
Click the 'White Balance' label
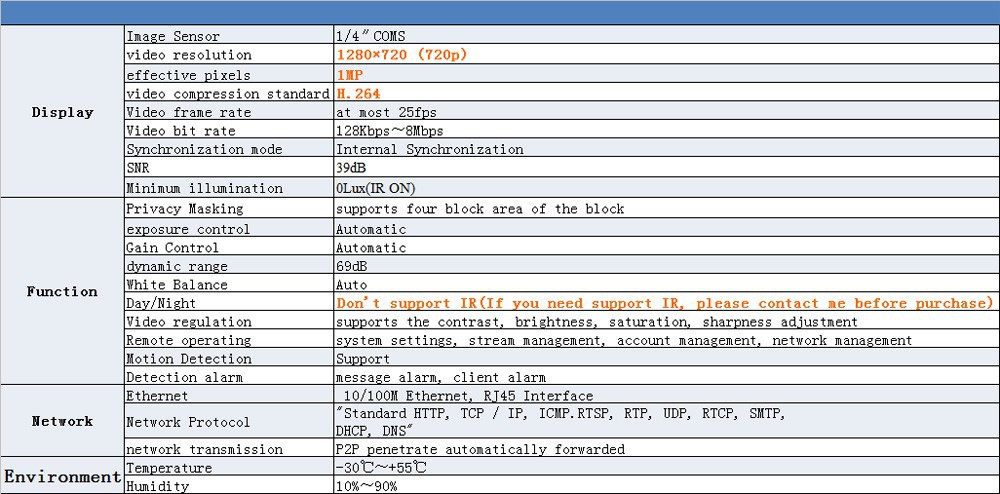pos(177,284)
